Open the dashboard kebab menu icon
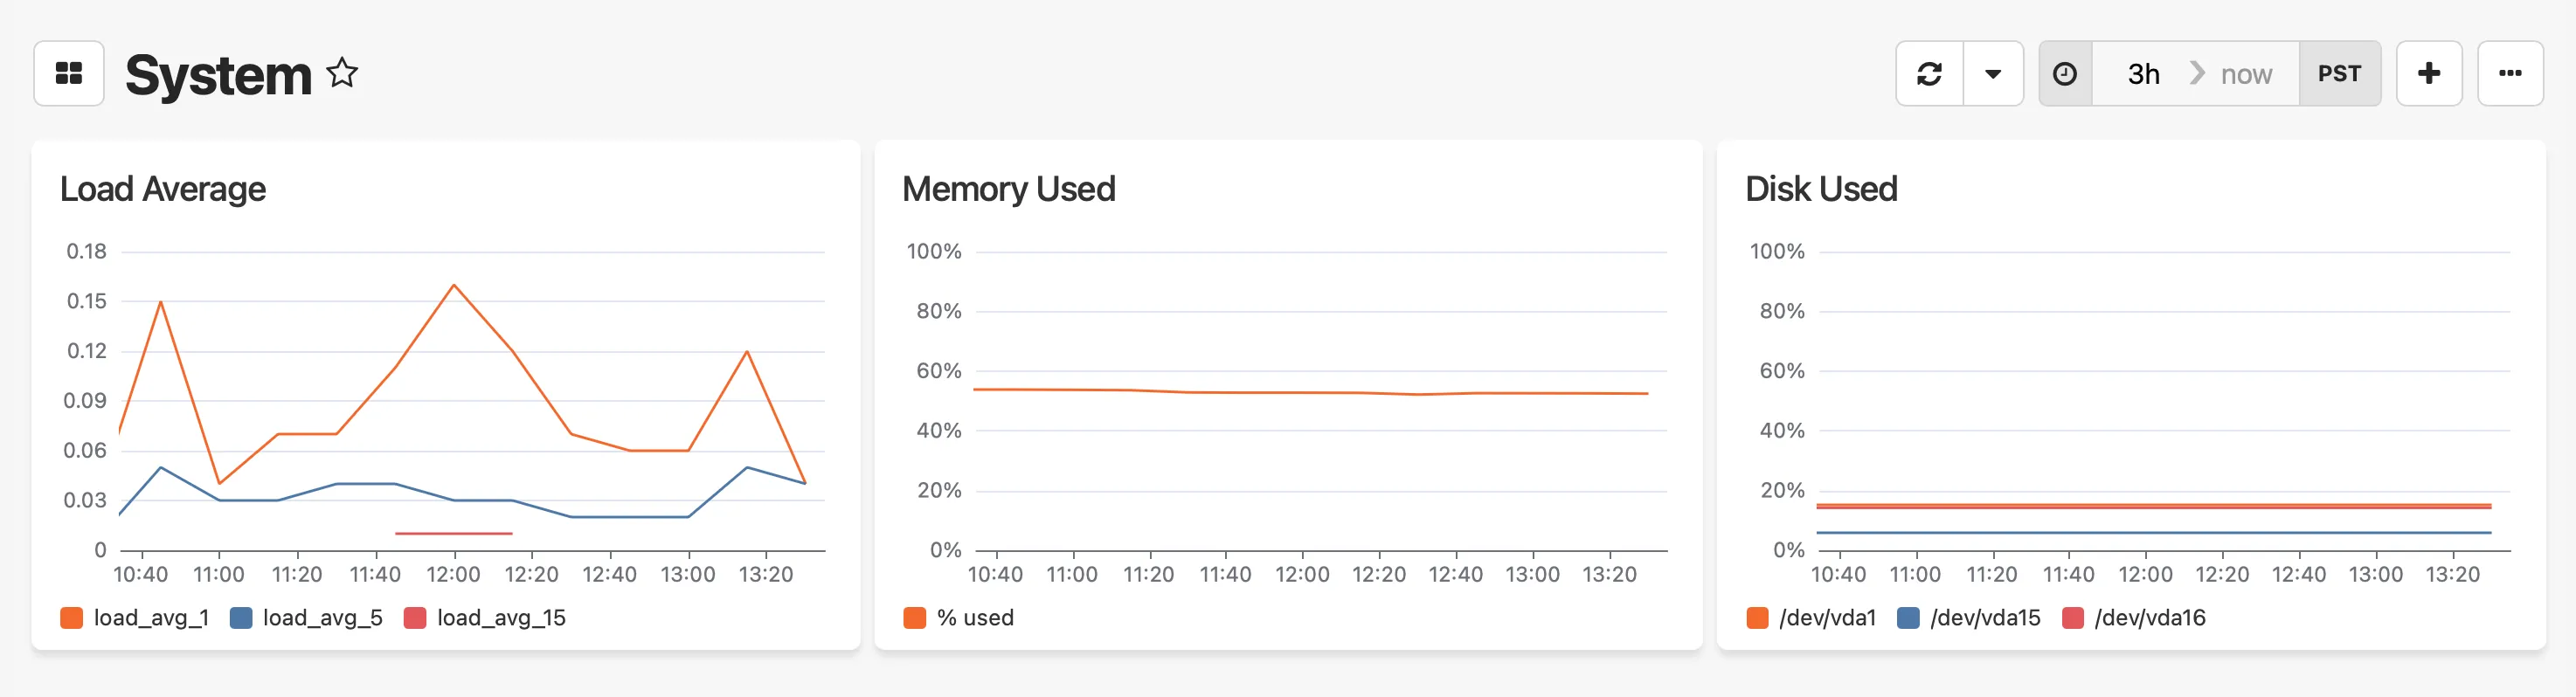2576x697 pixels. coord(2511,72)
